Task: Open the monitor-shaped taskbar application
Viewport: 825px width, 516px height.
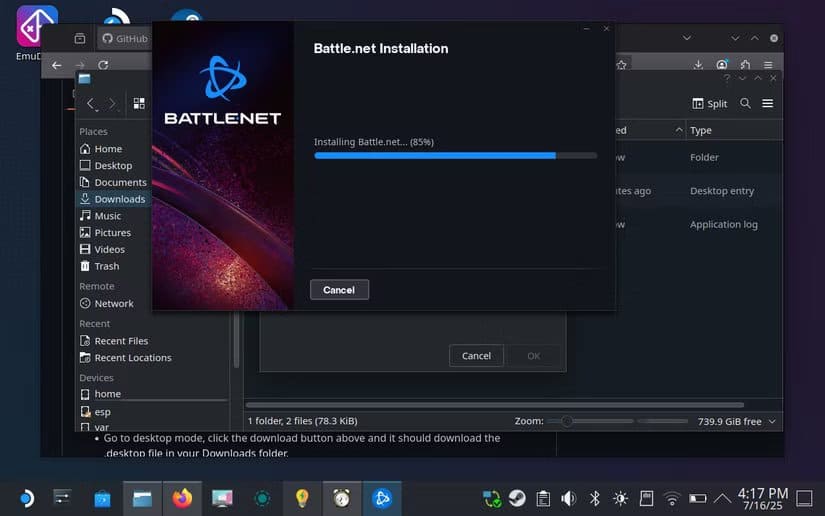Action: 222,498
